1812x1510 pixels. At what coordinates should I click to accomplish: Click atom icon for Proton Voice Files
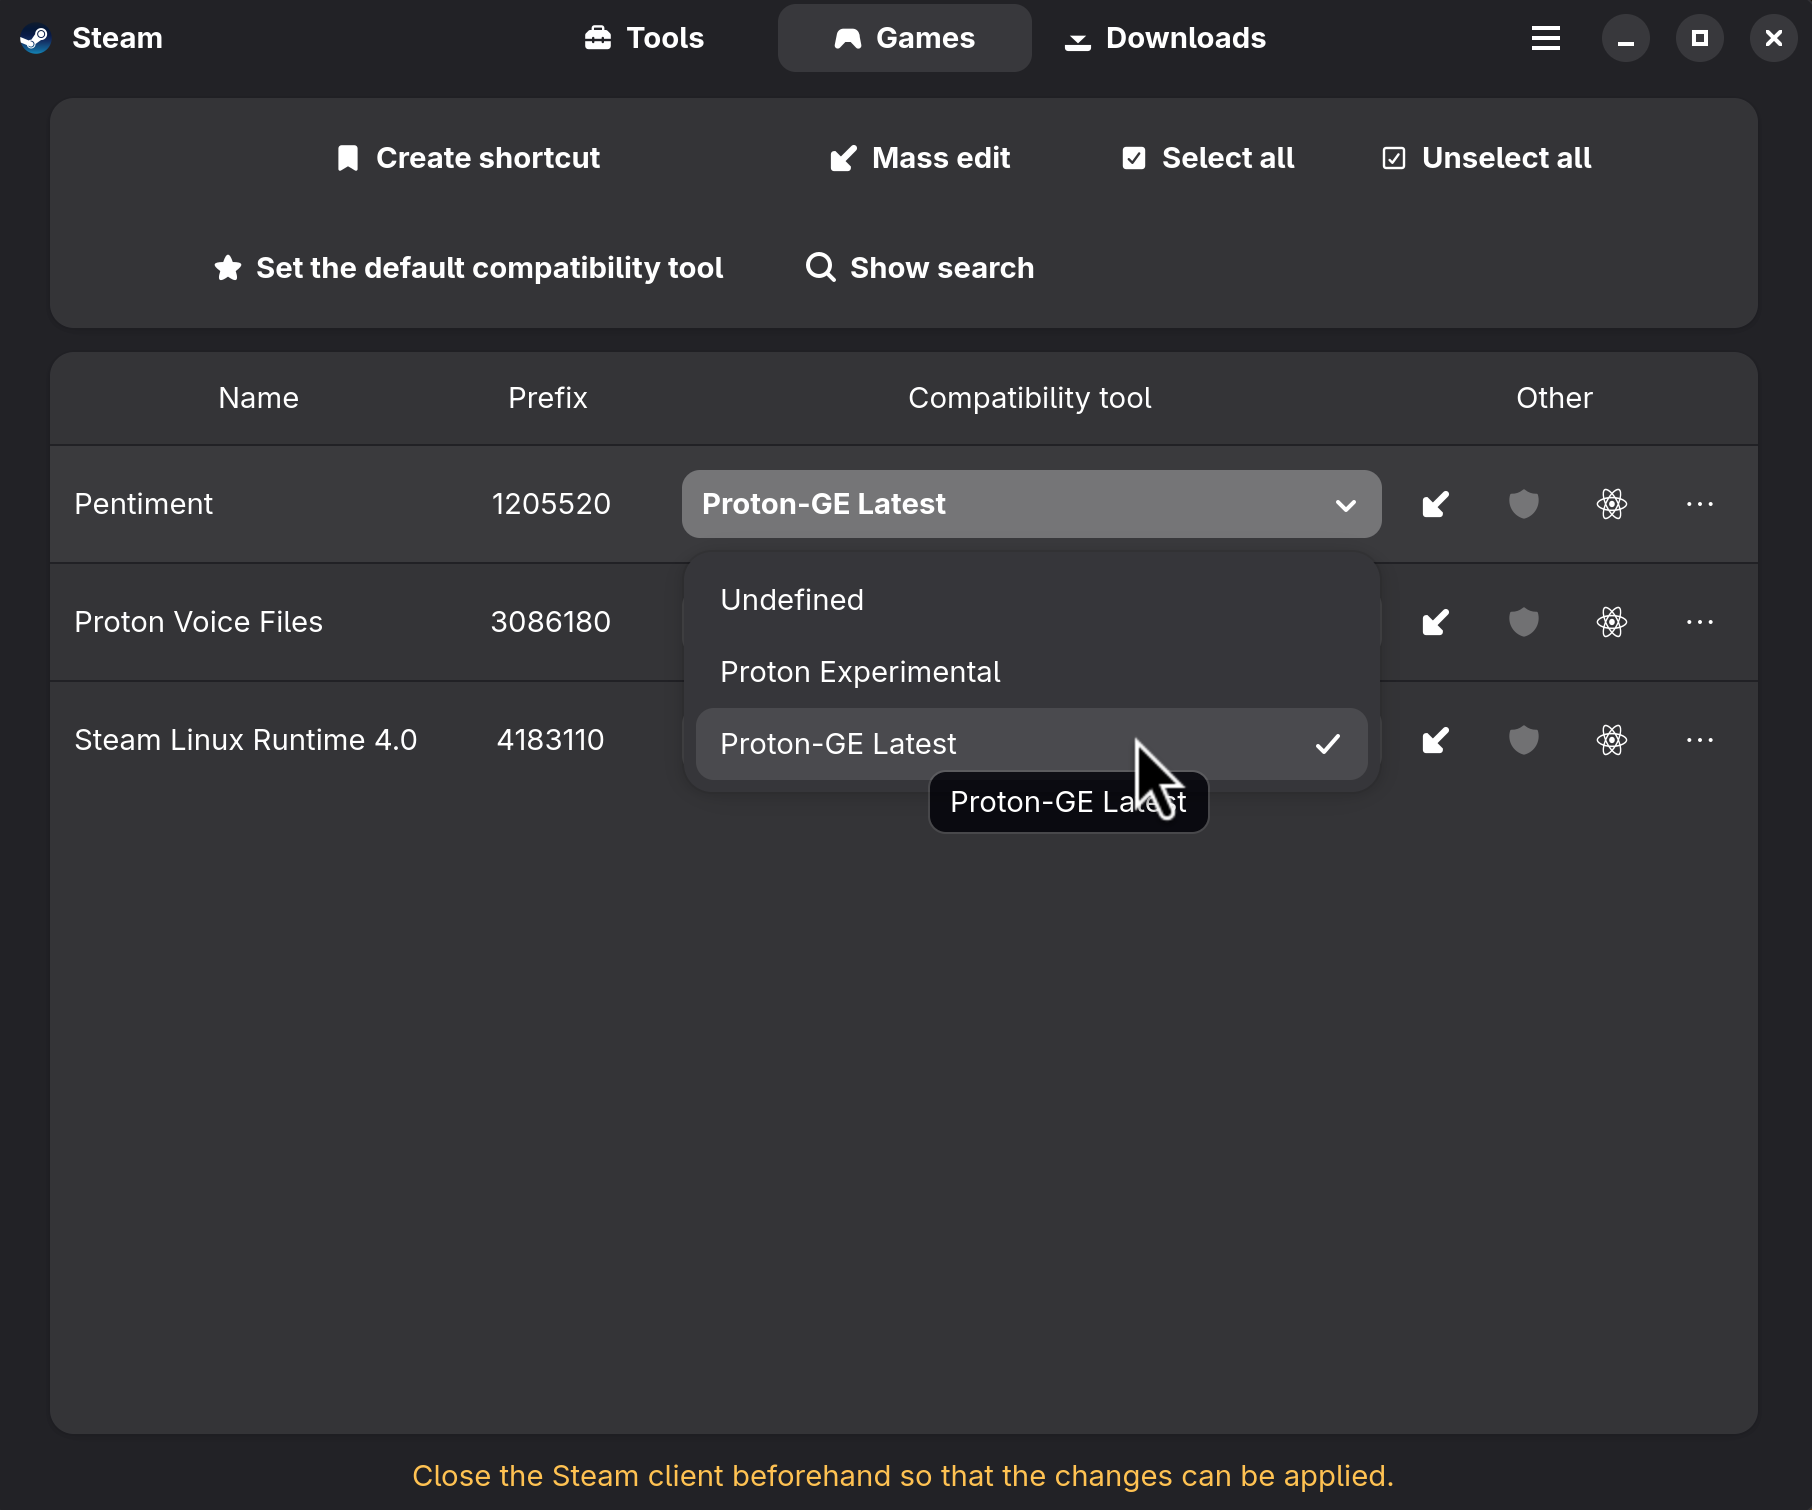pyautogui.click(x=1612, y=622)
